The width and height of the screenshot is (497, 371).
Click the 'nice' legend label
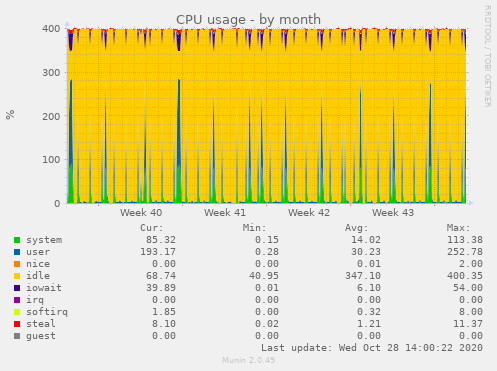(x=38, y=264)
